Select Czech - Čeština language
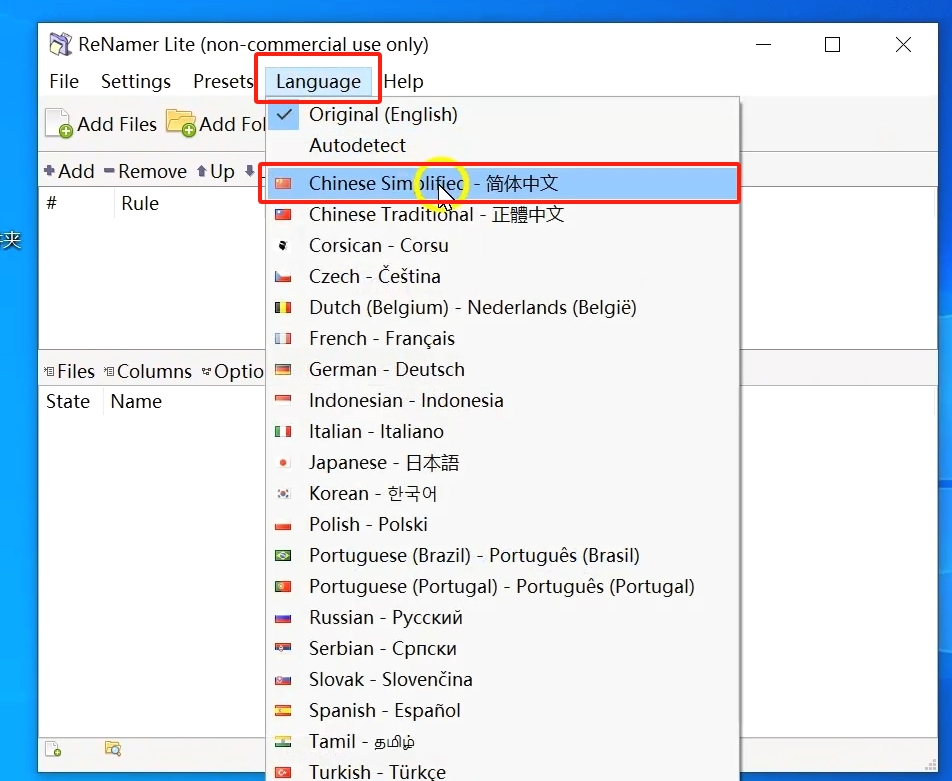 click(503, 276)
